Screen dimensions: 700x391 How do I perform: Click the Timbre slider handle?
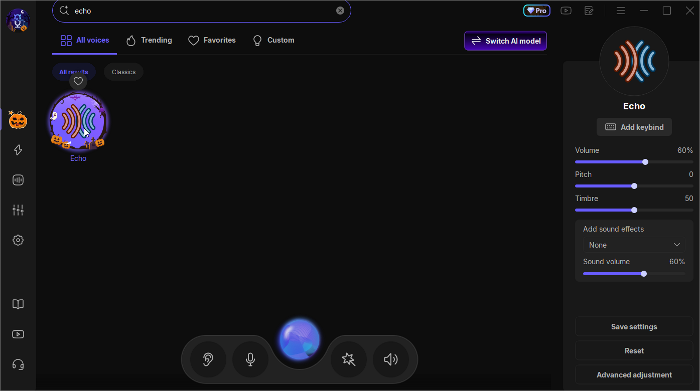tap(634, 210)
